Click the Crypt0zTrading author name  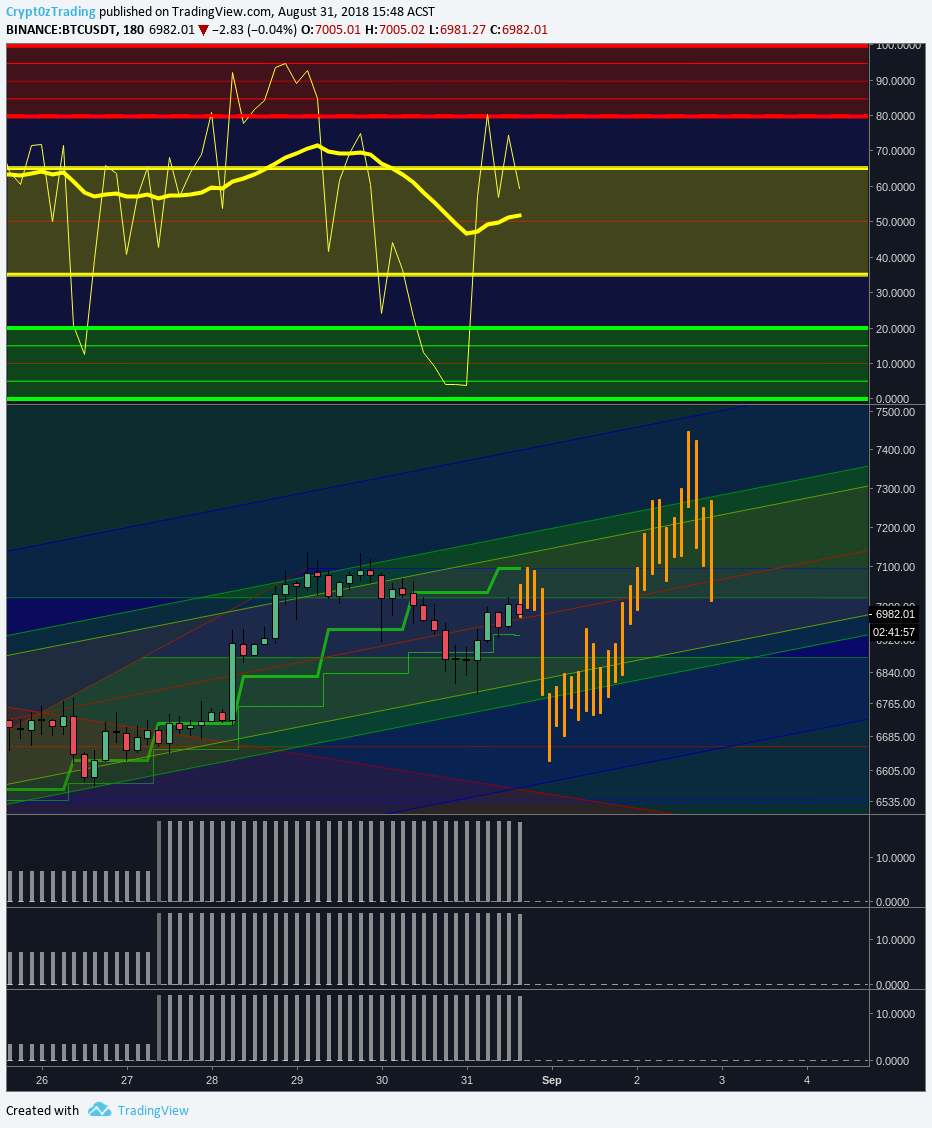(50, 12)
